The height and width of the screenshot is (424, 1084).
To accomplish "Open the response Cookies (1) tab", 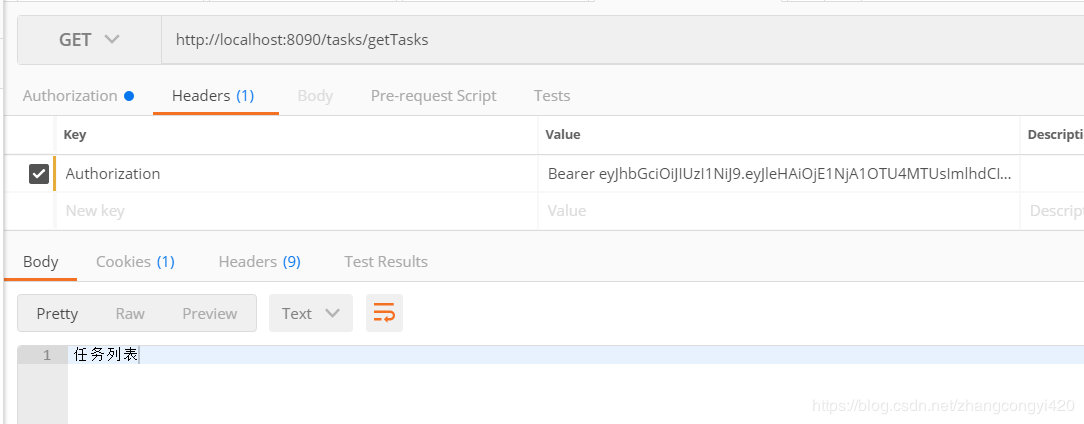I will (135, 262).
